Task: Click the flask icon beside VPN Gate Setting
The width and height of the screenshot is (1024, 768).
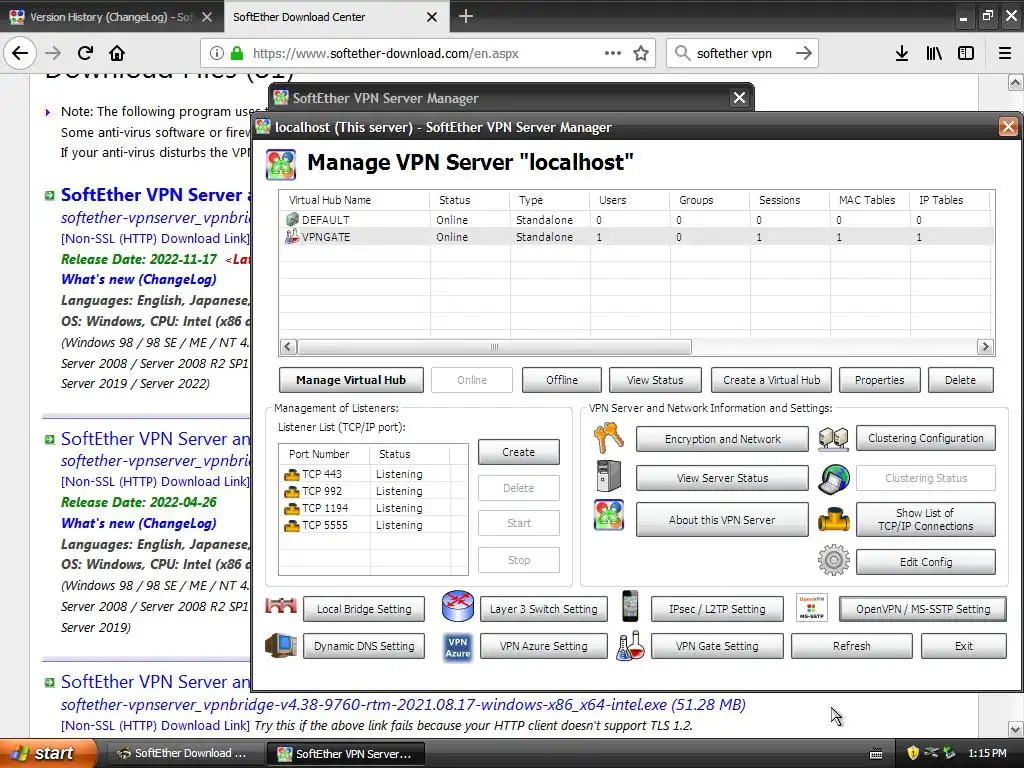Action: pyautogui.click(x=631, y=646)
